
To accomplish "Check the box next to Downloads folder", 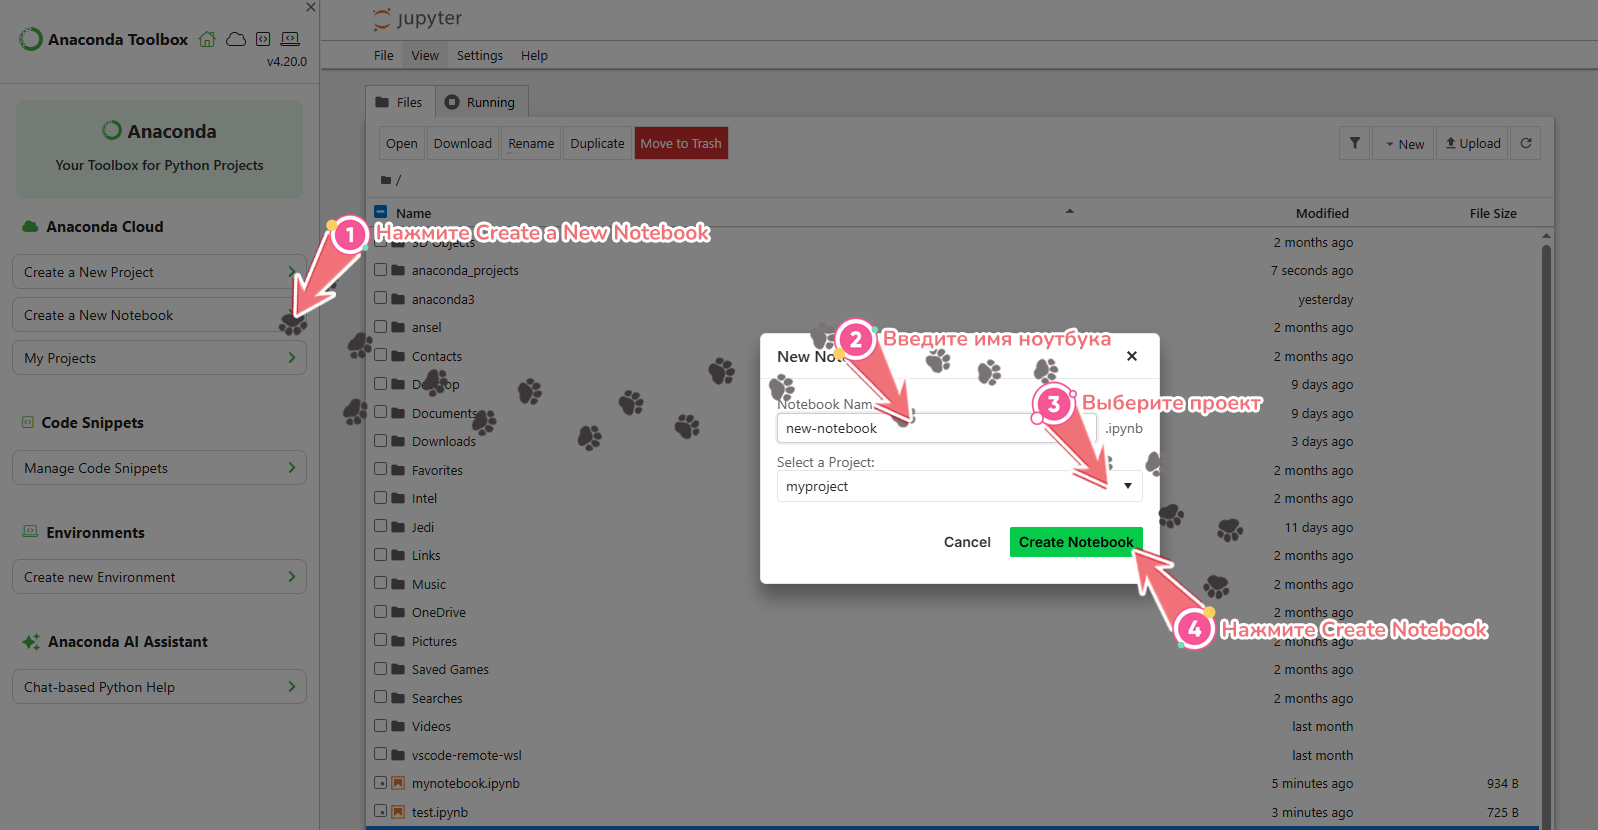I will click(x=381, y=441).
